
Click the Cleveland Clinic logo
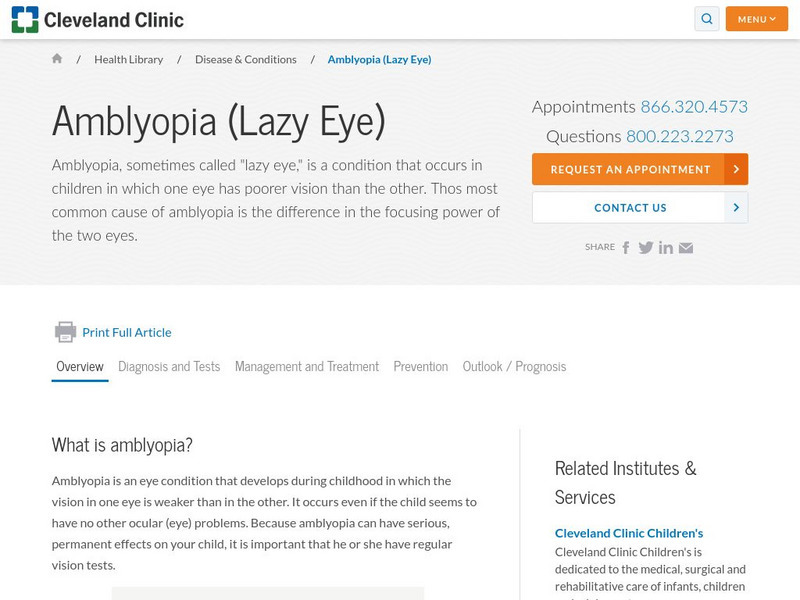tap(98, 19)
